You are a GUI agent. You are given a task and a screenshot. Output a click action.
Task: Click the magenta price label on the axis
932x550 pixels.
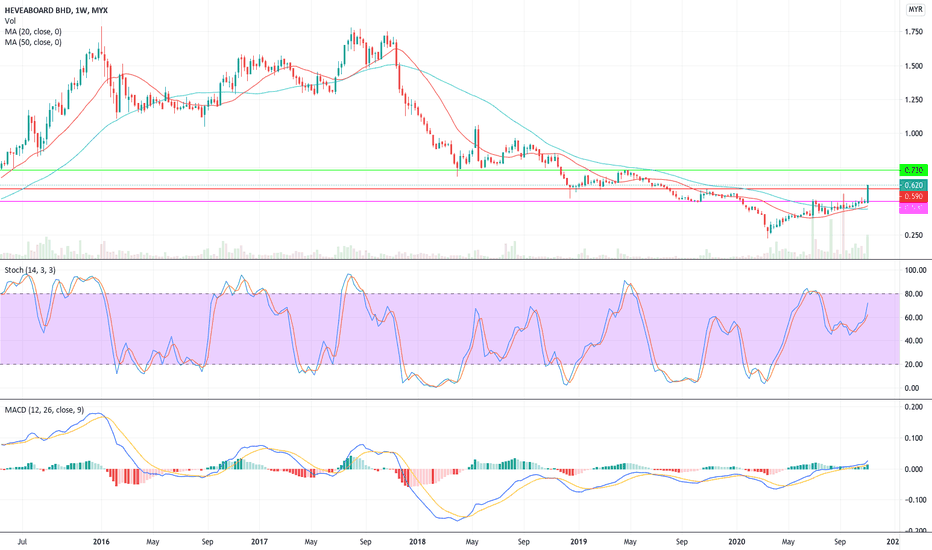tap(914, 208)
